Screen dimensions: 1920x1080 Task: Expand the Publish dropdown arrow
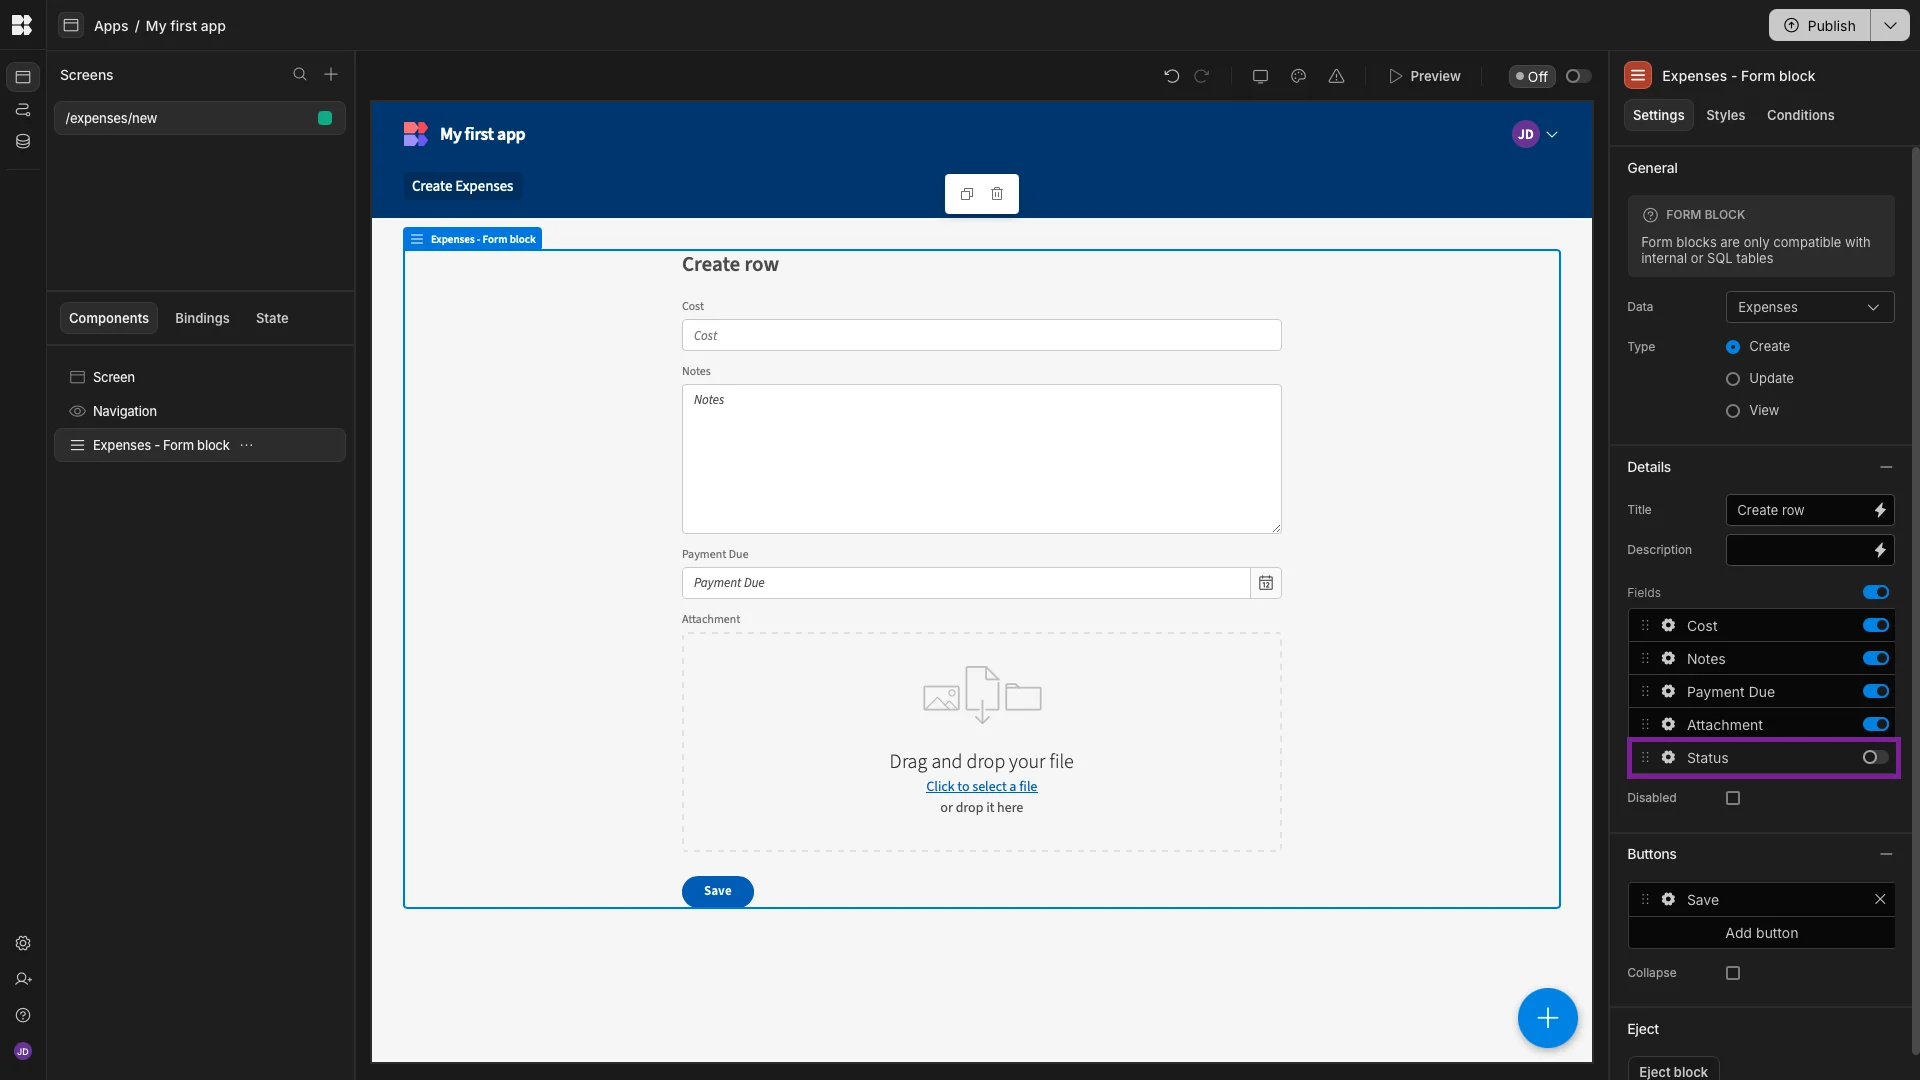click(x=1890, y=26)
